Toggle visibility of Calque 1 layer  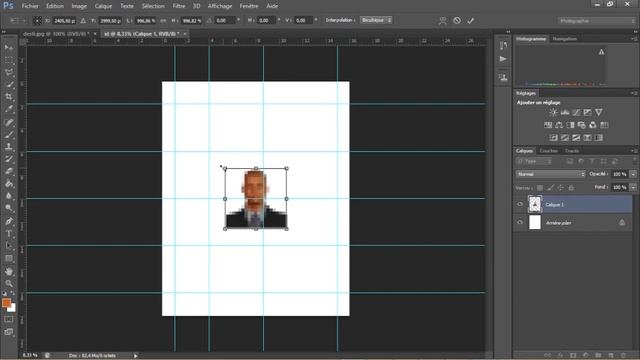pyautogui.click(x=520, y=204)
